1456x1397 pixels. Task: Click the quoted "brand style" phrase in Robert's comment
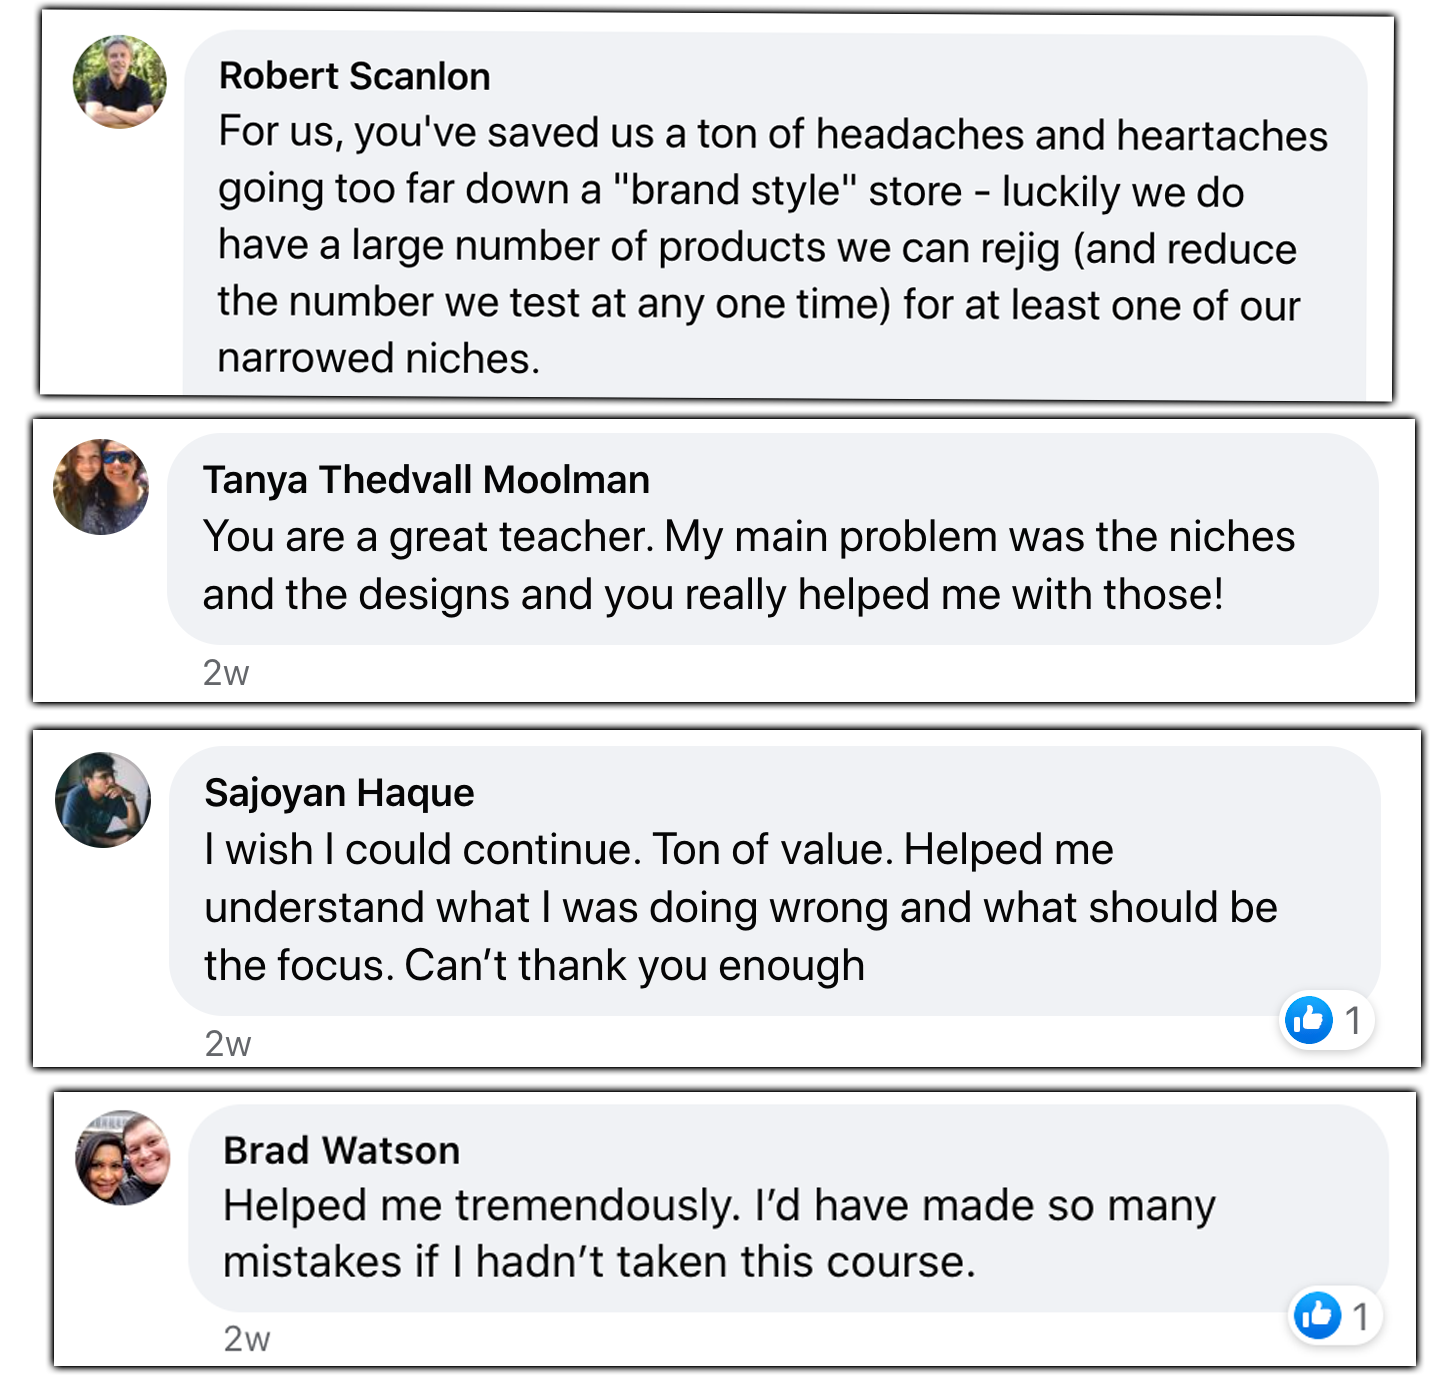[x=734, y=190]
